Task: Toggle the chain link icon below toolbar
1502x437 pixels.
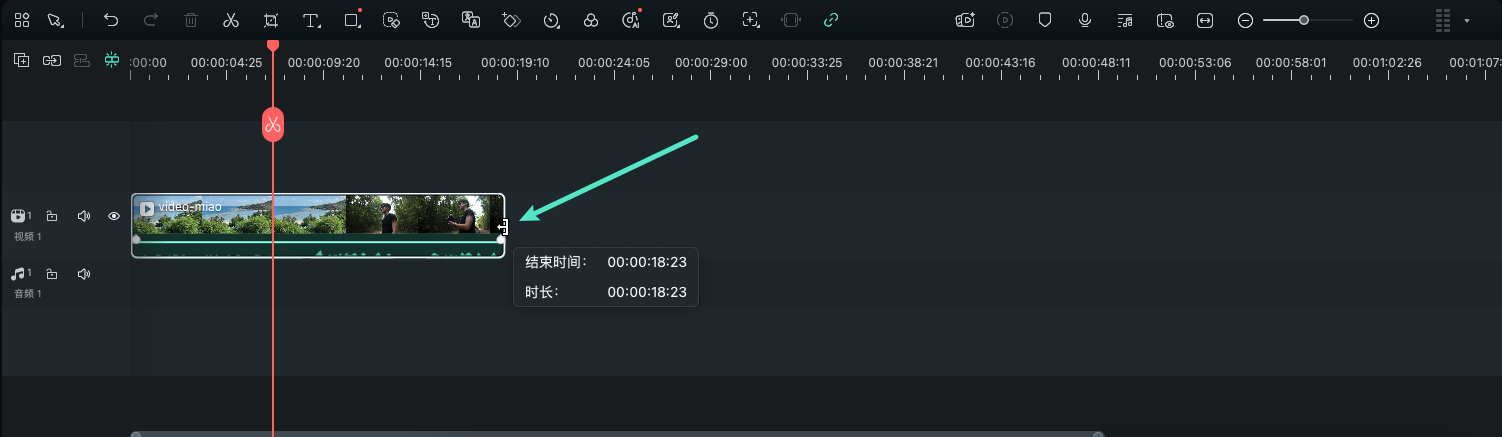Action: tap(51, 60)
